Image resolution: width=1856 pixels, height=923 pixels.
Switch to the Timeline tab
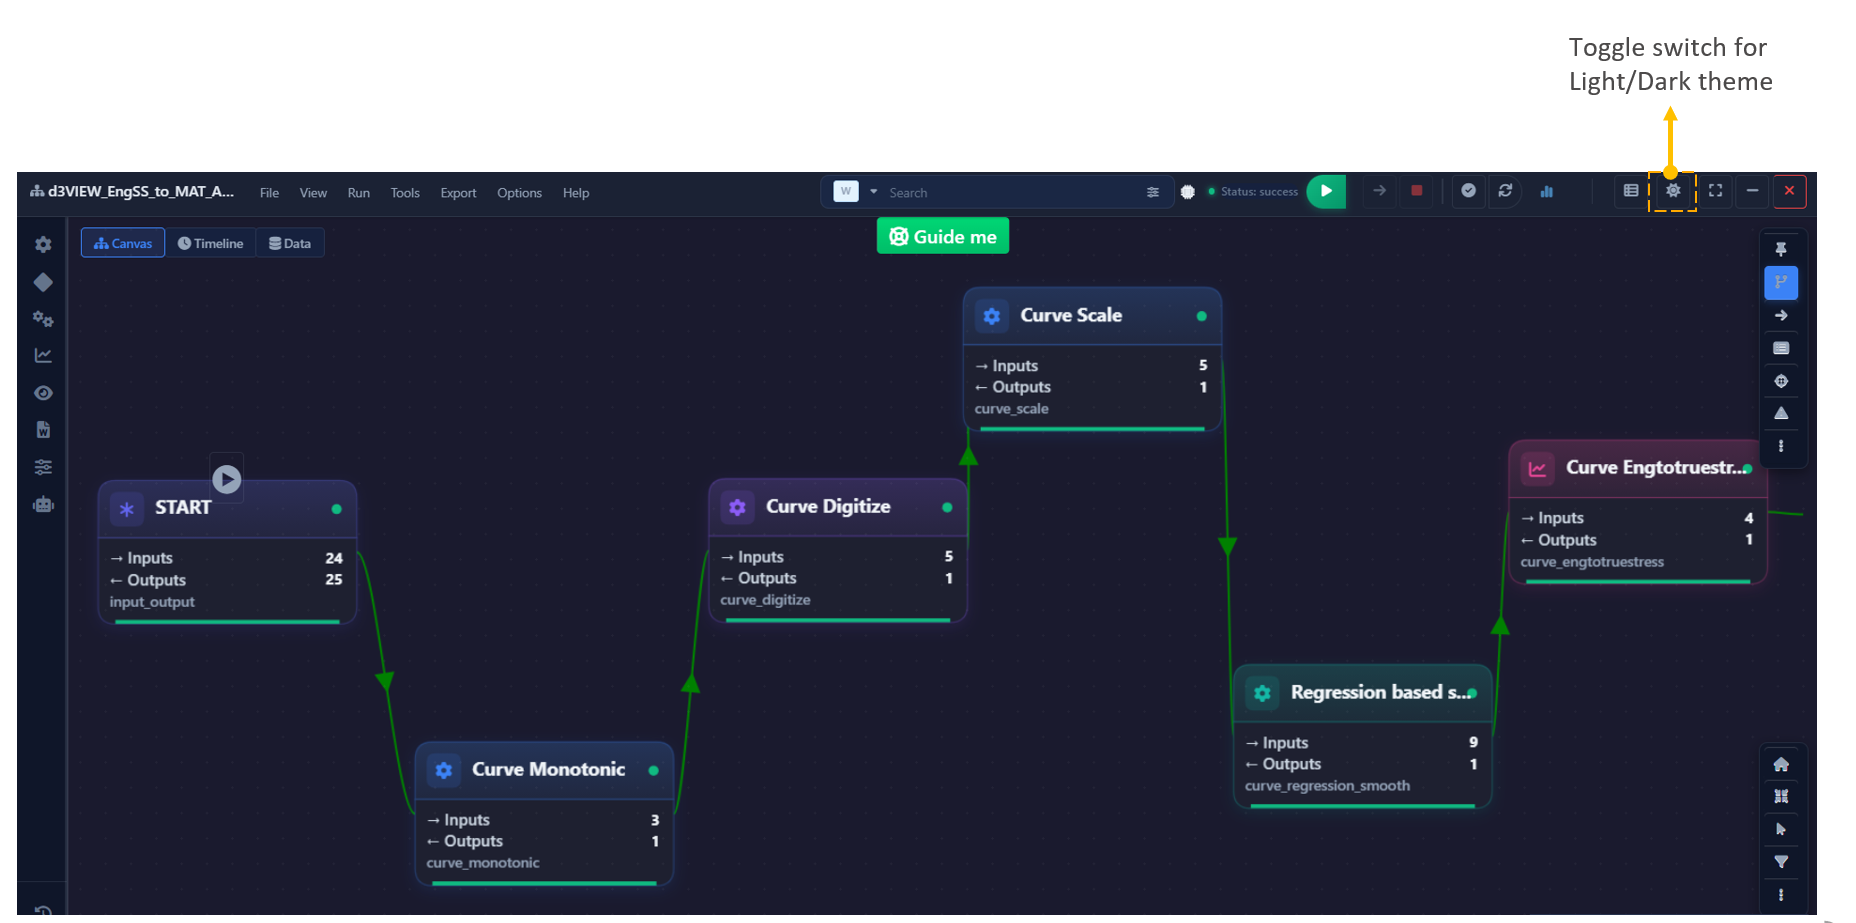click(x=210, y=243)
